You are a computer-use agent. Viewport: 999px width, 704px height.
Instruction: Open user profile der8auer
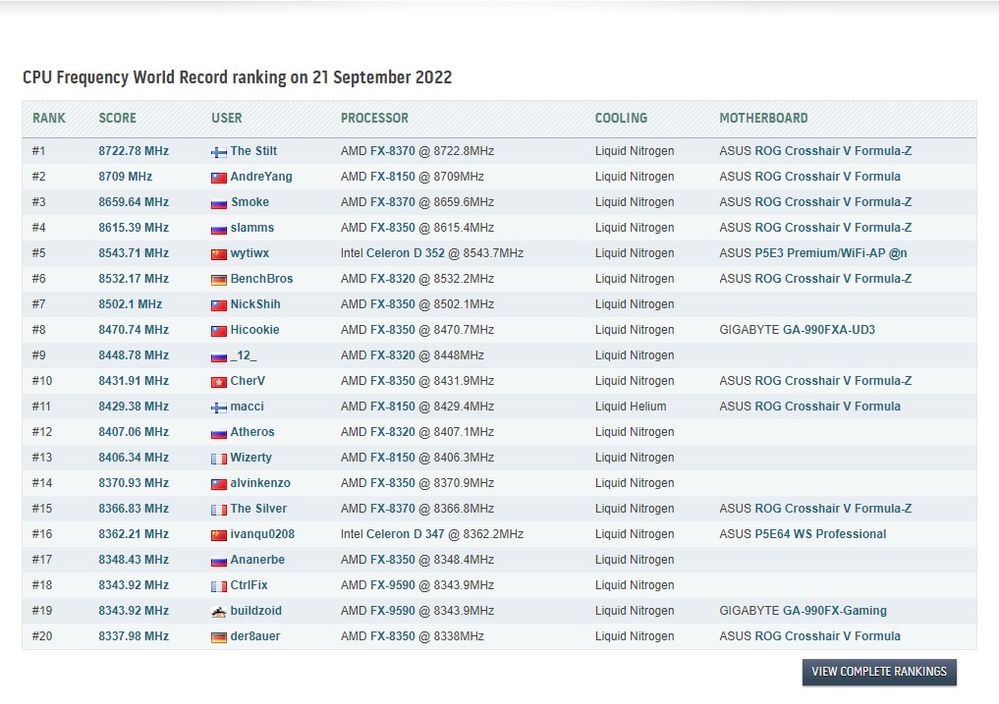255,636
